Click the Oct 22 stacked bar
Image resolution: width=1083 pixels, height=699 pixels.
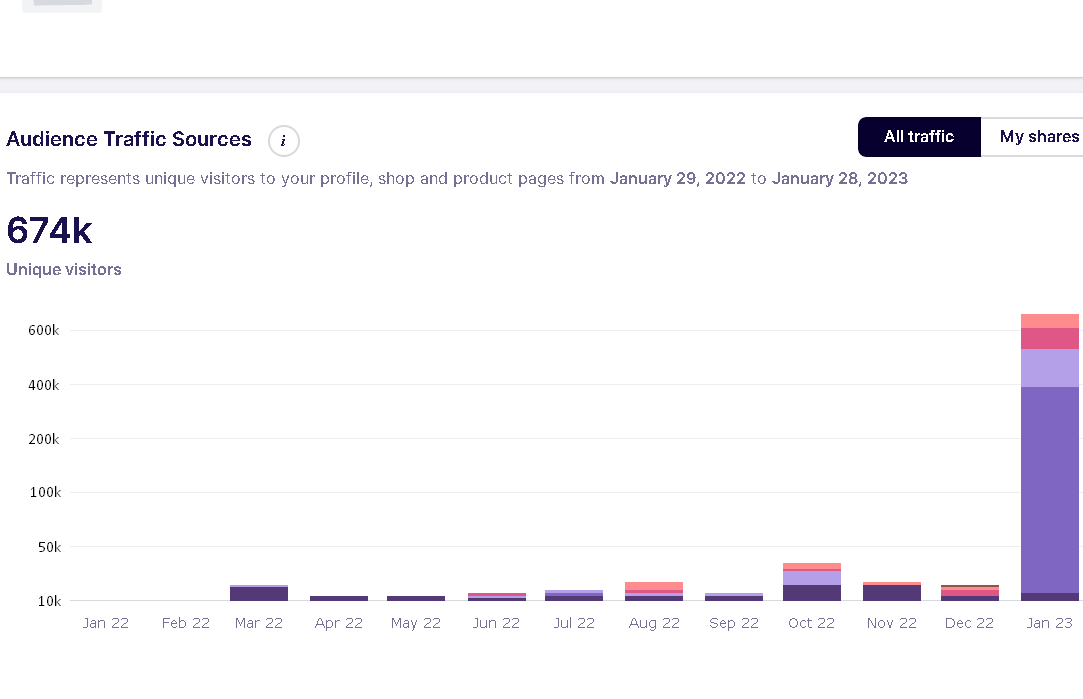pos(811,585)
